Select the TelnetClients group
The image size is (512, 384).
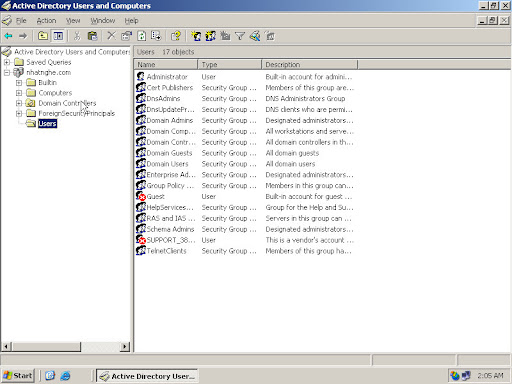pyautogui.click(x=166, y=251)
